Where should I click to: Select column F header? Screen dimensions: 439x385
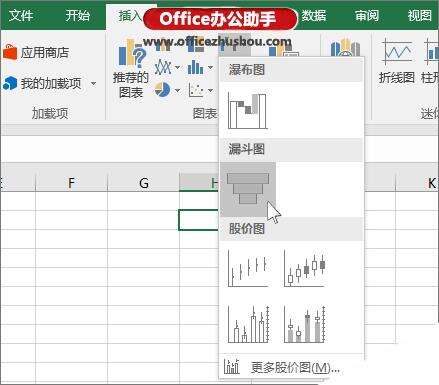71,182
